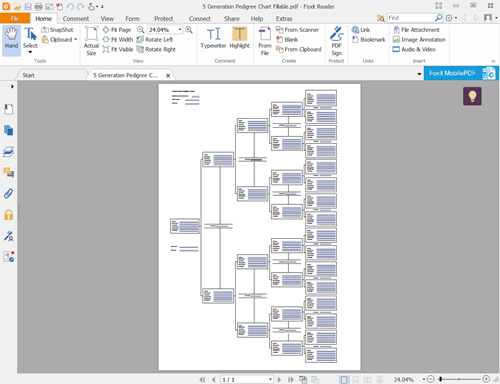
Task: Insert Audio & Video
Action: (x=414, y=49)
